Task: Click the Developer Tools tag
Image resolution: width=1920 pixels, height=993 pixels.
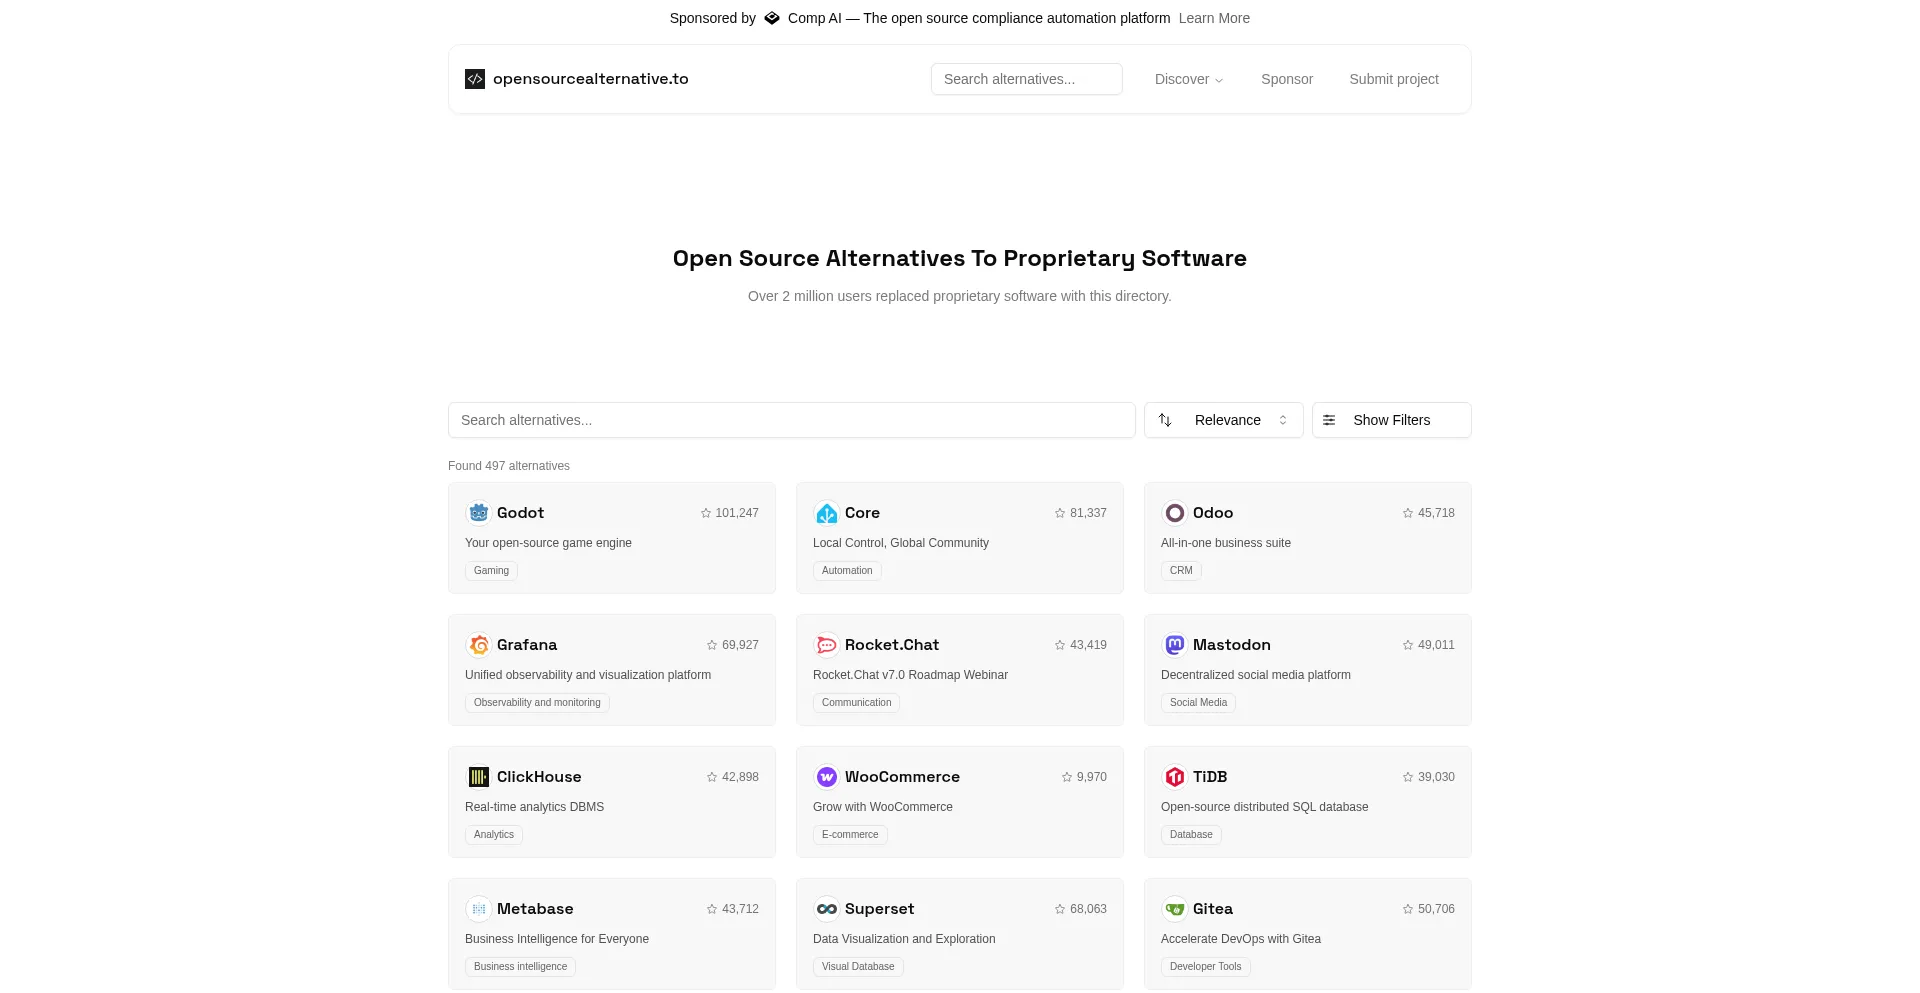Action: pos(1205,967)
